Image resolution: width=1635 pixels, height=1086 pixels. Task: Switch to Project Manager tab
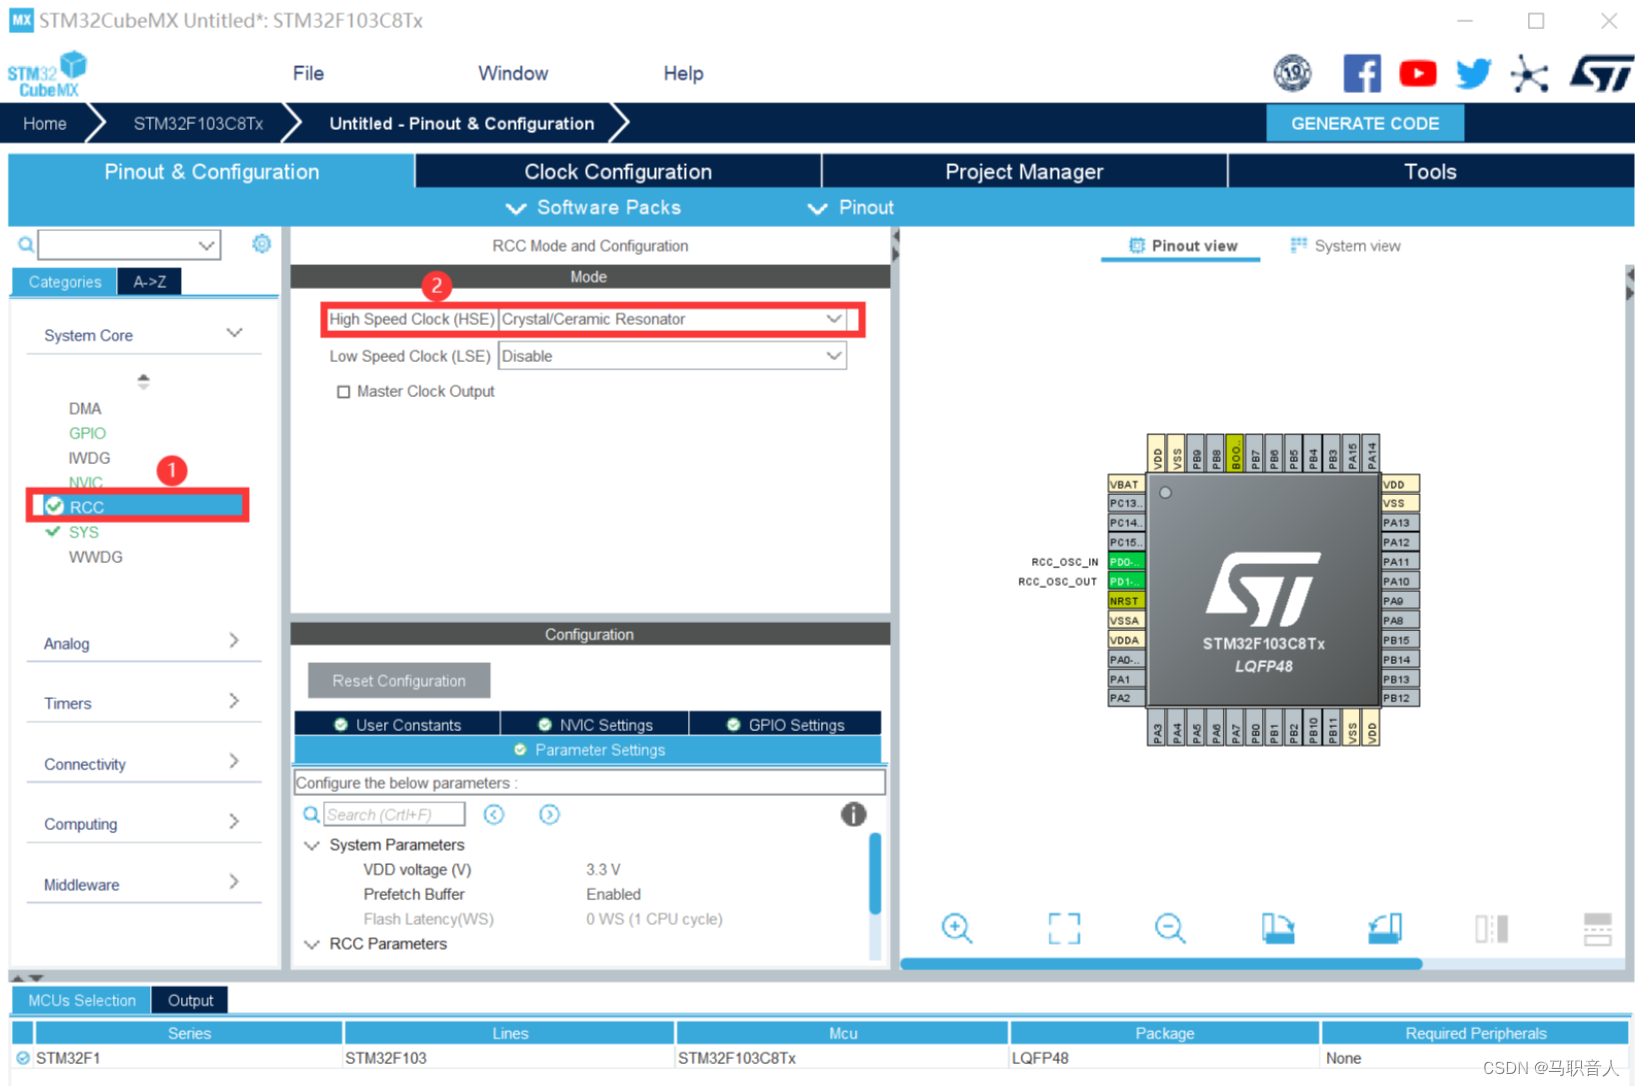point(1024,171)
